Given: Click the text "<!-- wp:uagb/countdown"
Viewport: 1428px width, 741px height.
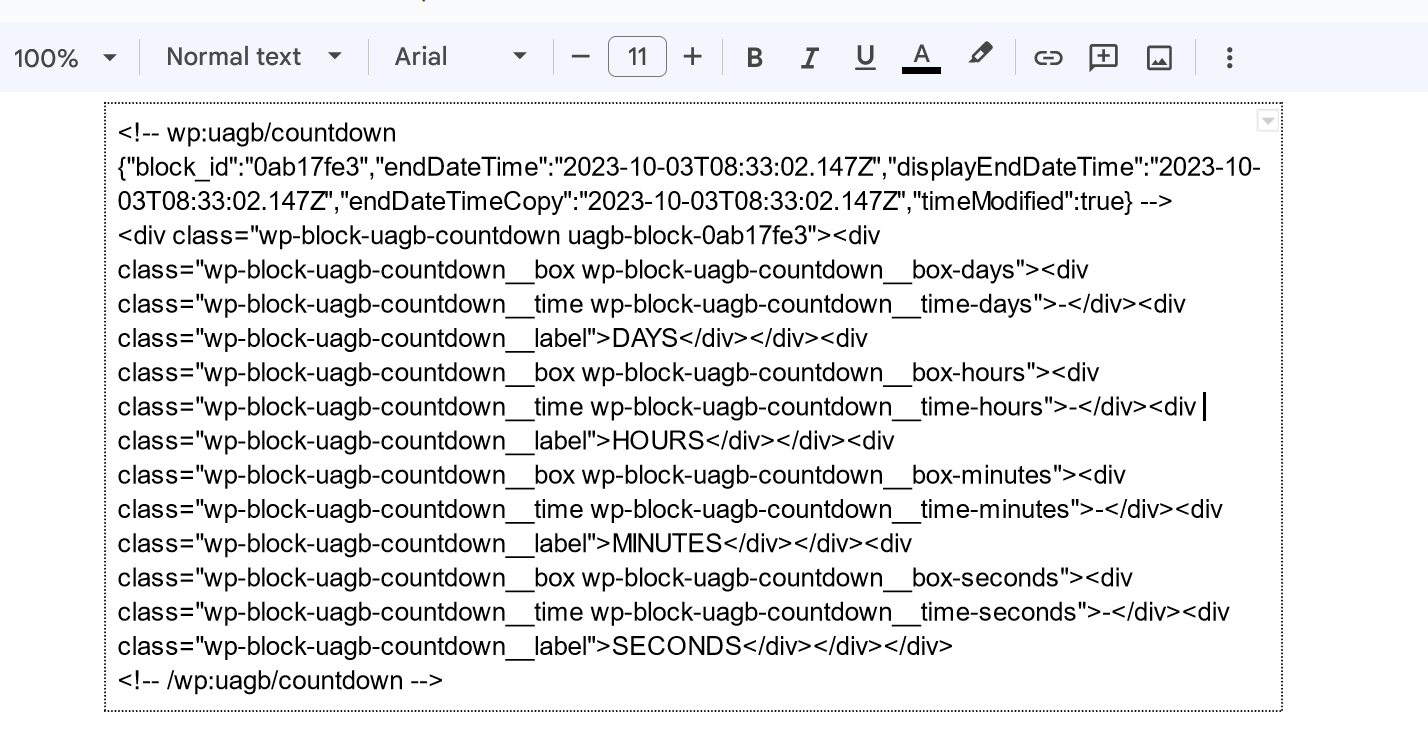Looking at the screenshot, I should (257, 133).
